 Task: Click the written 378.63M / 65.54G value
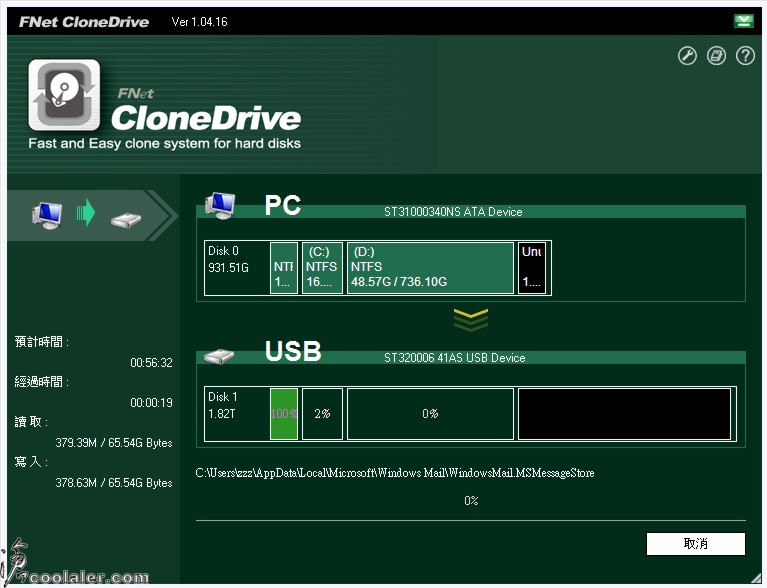coord(113,483)
